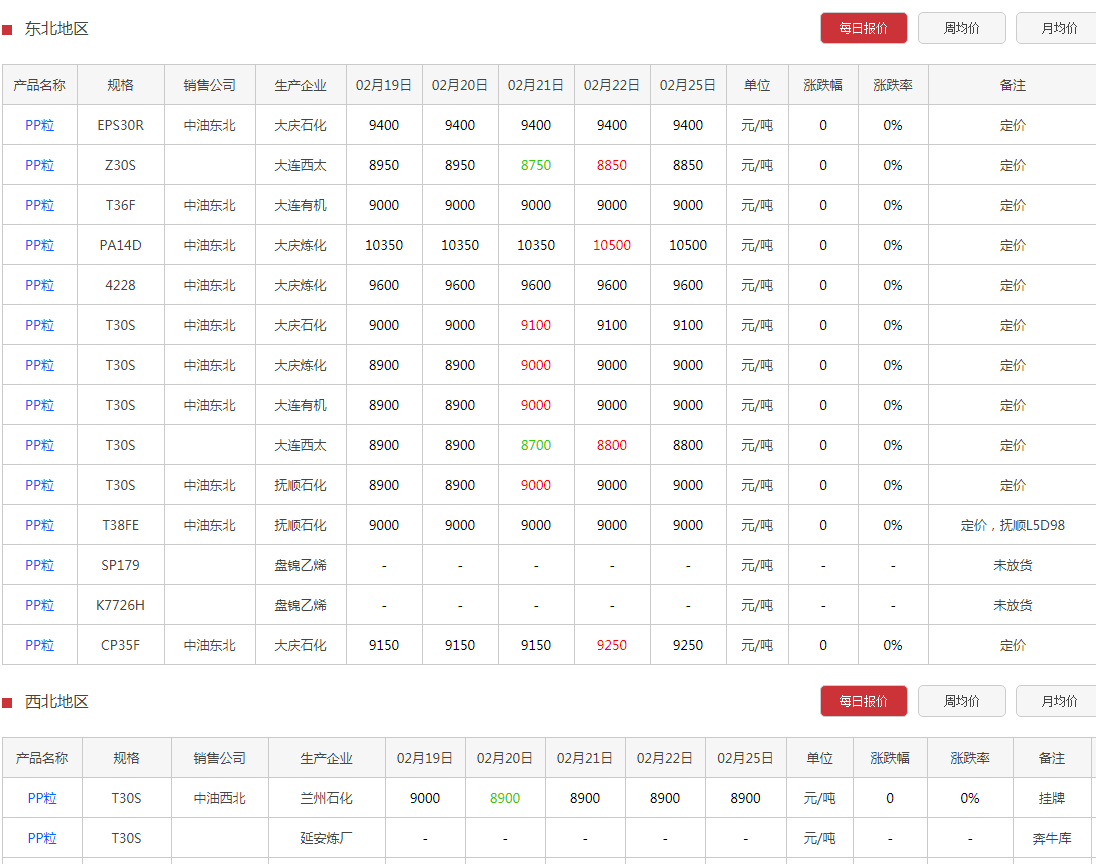This screenshot has height=864, width=1096.
Task: Open PP粒 link in 延安炼厂 row
Action: 42,838
